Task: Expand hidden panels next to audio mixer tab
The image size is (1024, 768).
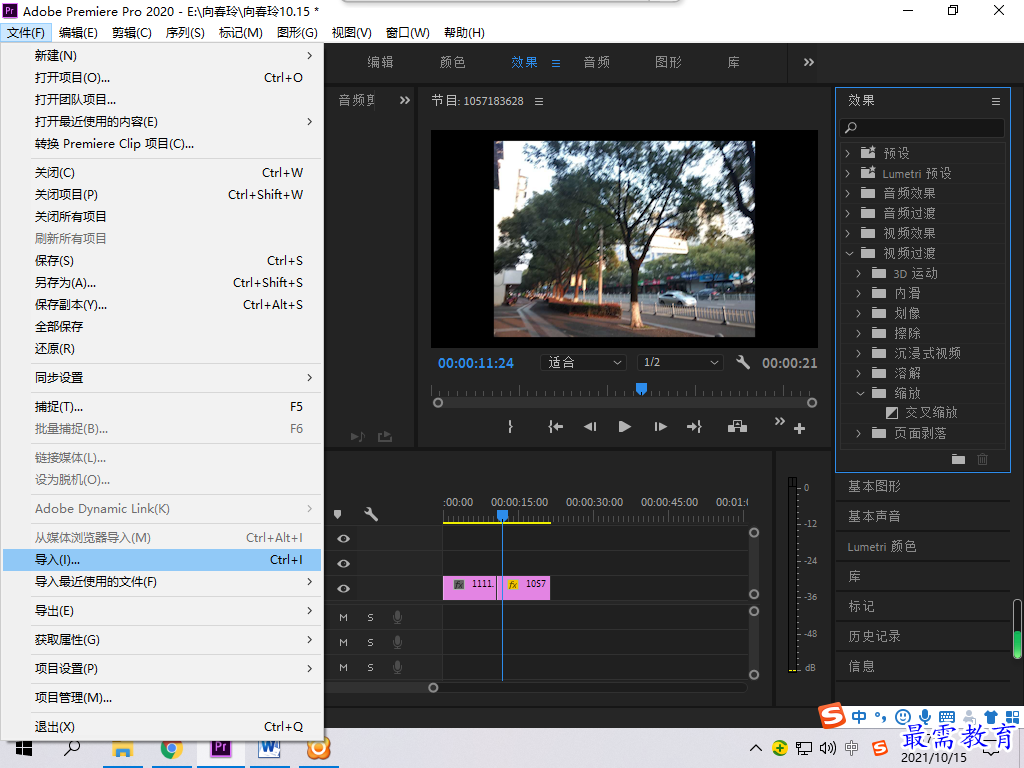Action: coord(405,101)
